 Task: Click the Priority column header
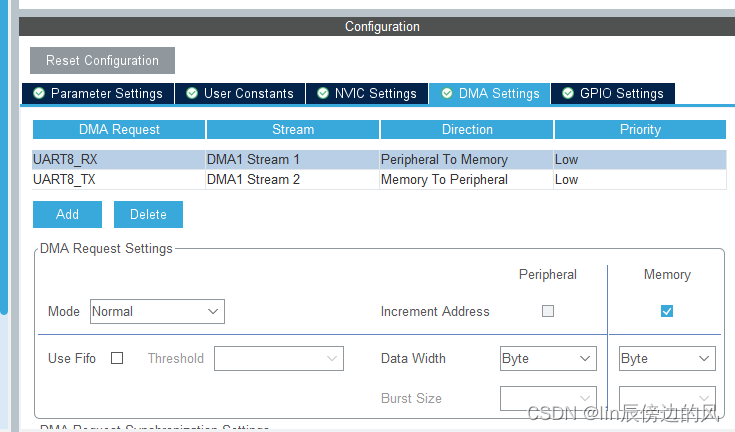tap(640, 129)
